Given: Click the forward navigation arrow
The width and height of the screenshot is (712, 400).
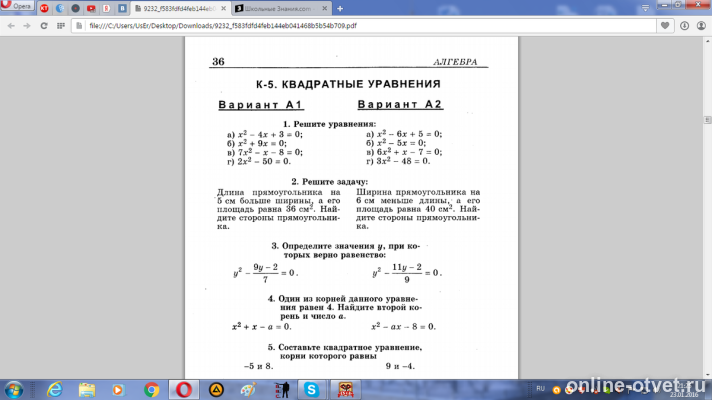Looking at the screenshot, I should click(x=27, y=26).
